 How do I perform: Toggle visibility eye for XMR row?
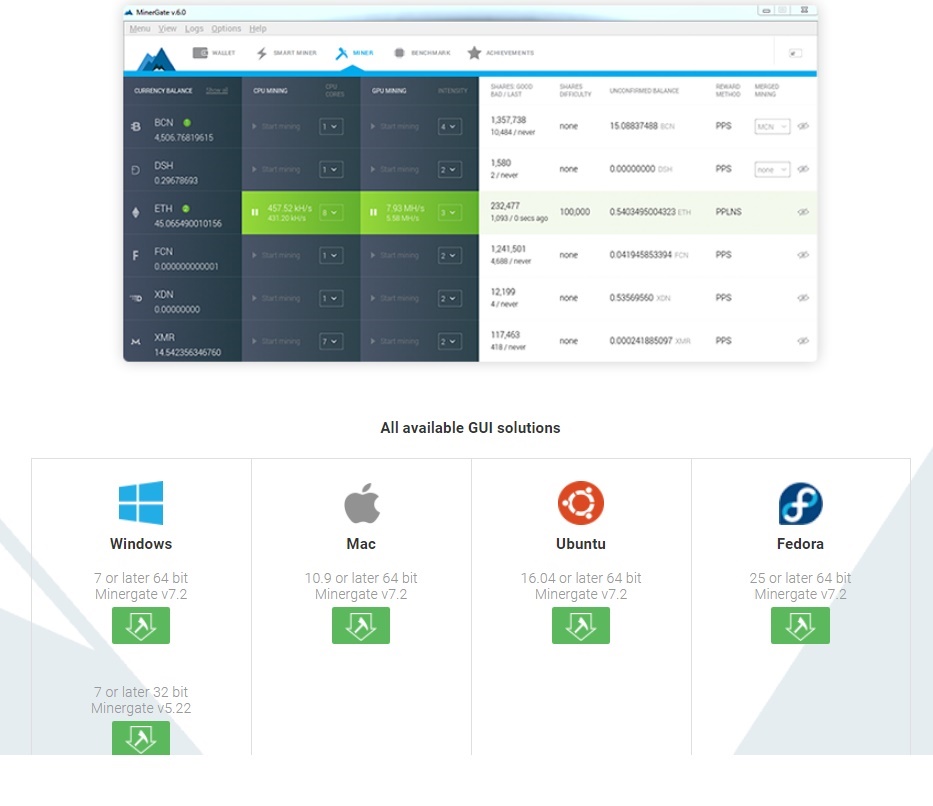click(803, 341)
